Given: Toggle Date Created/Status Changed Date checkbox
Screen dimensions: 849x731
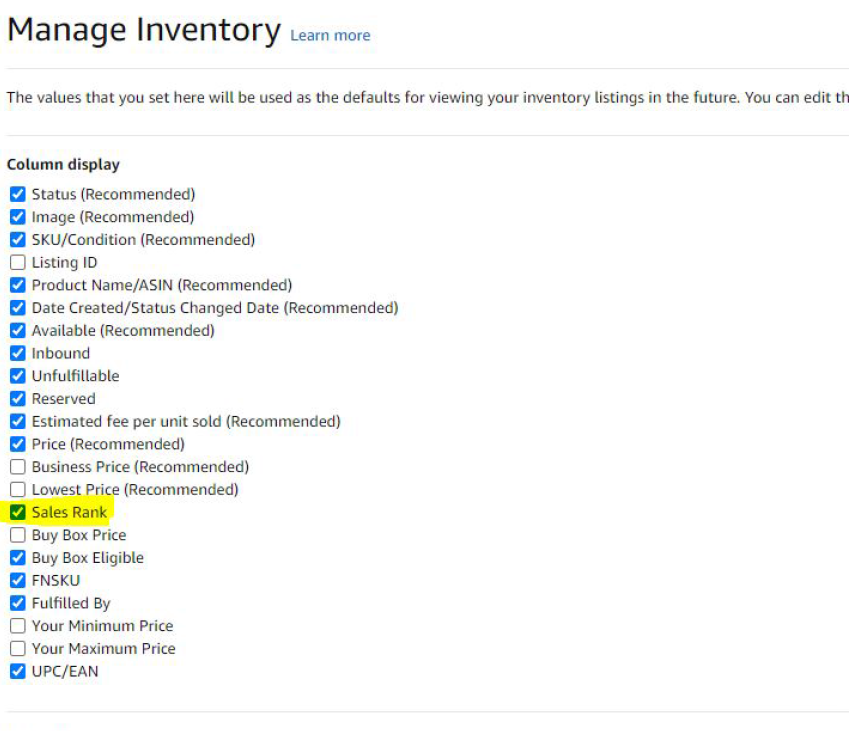Looking at the screenshot, I should 17,308.
